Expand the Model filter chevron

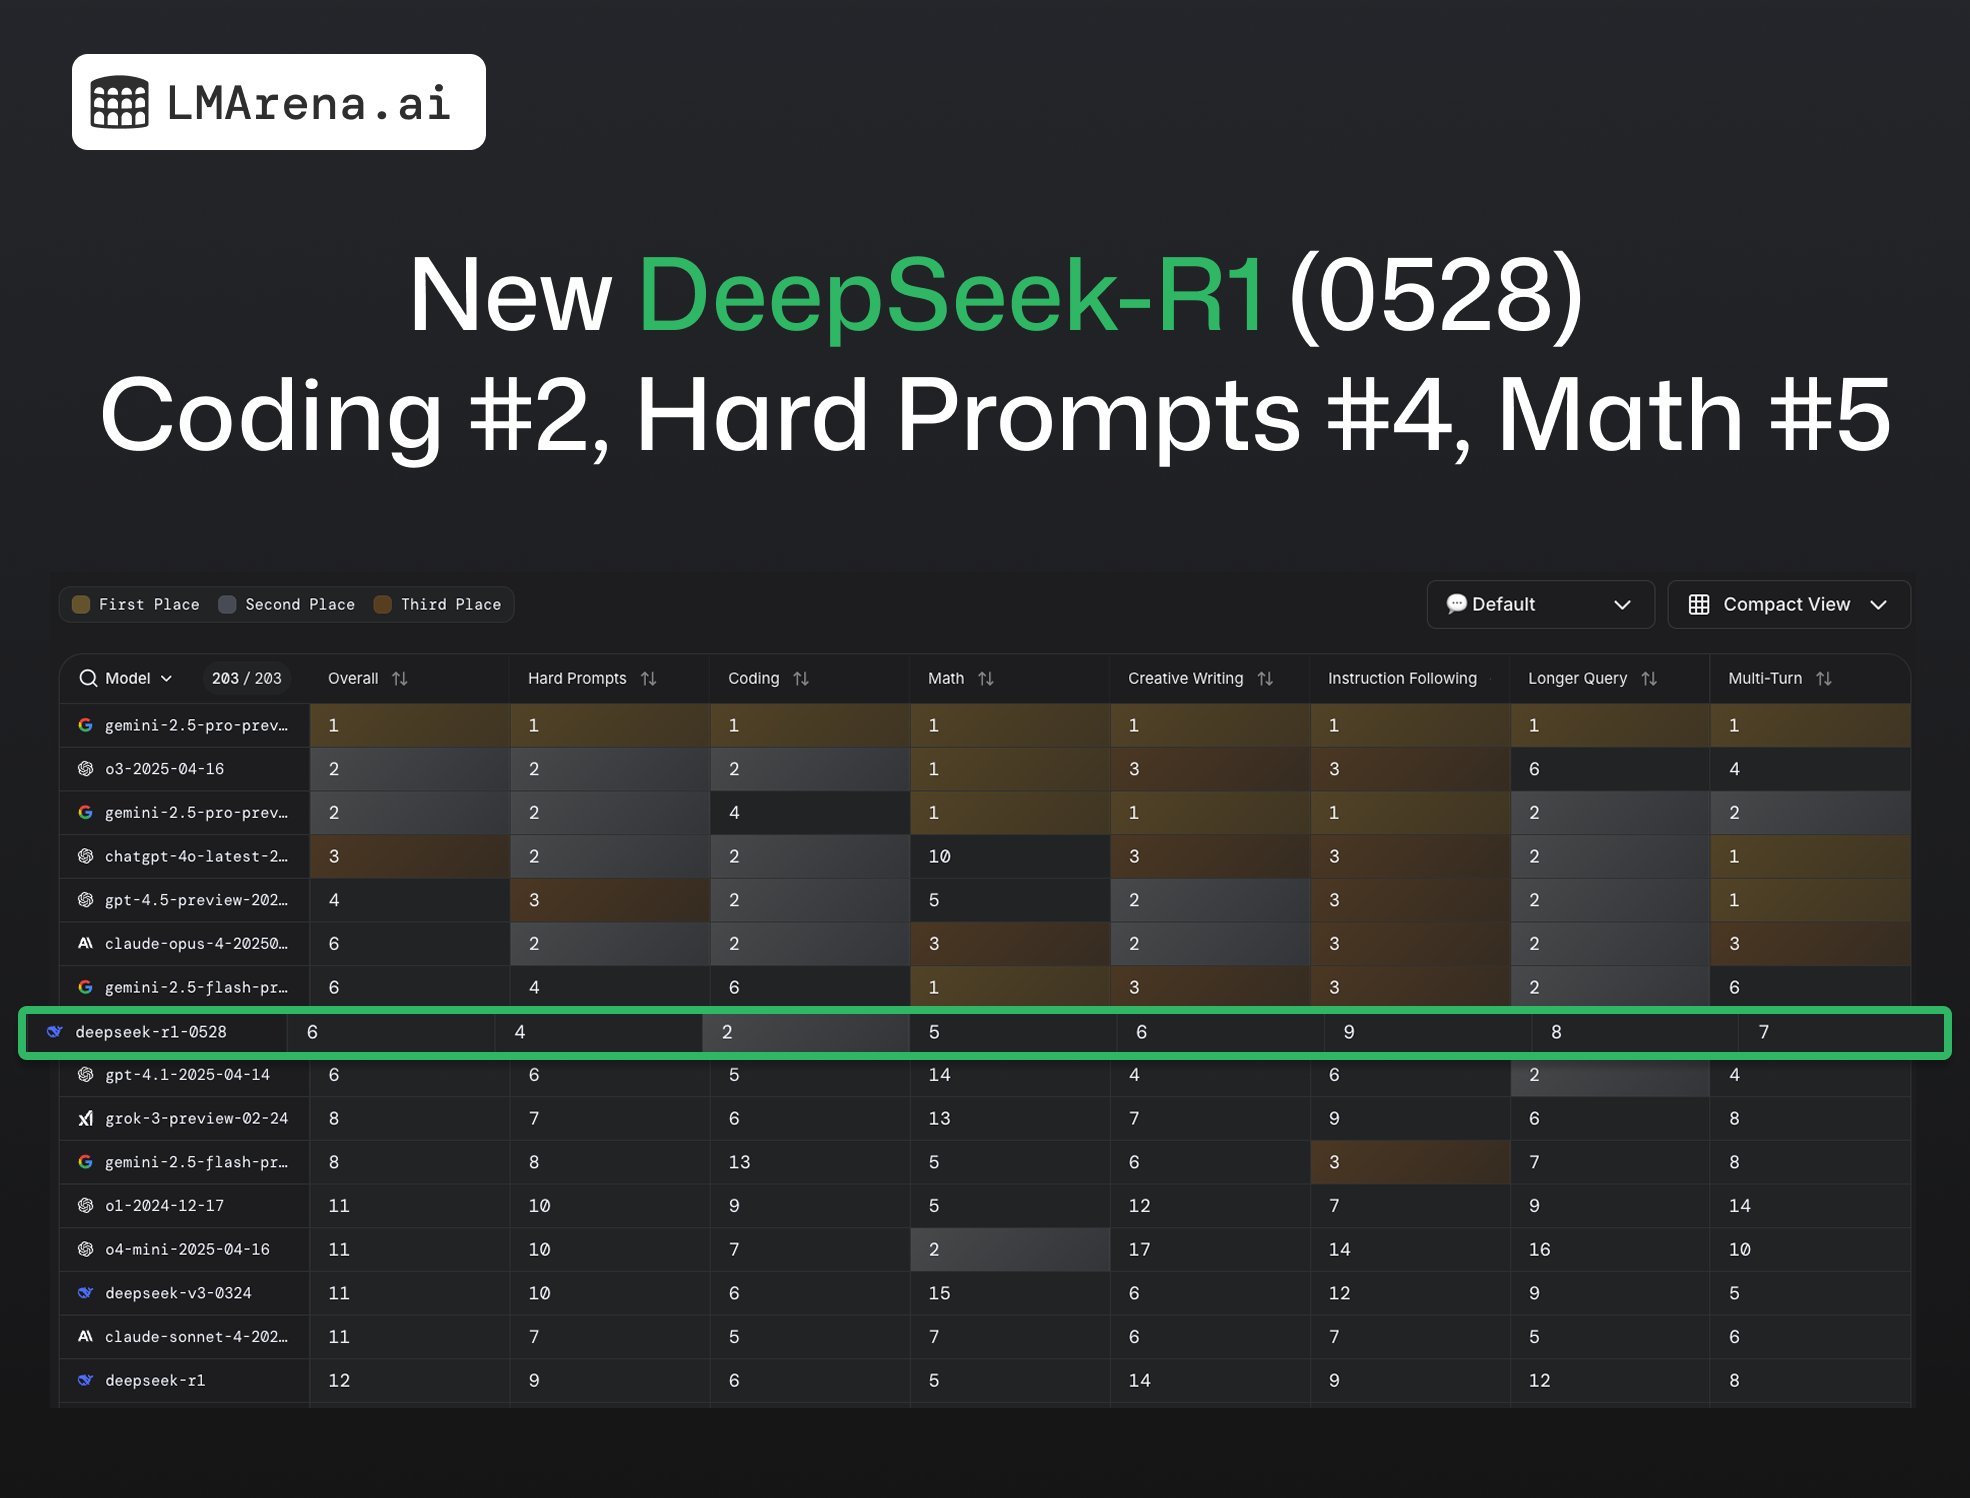coord(165,678)
